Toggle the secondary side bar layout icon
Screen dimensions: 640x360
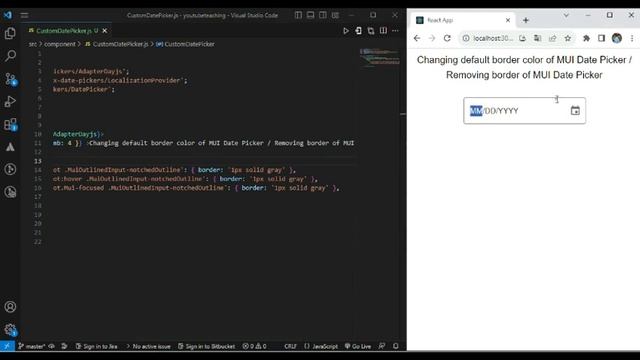click(x=323, y=15)
